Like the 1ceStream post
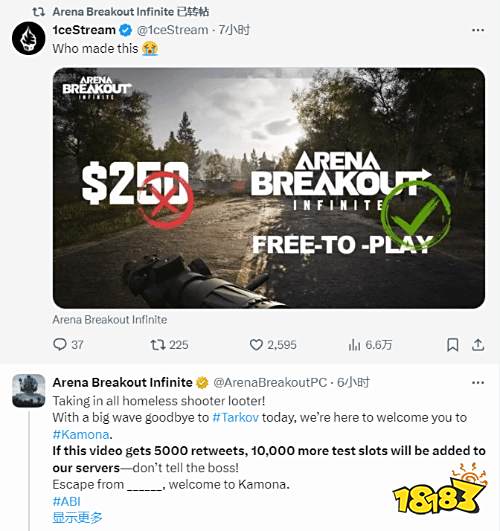Screen dimensions: 500x531 pyautogui.click(x=273, y=345)
